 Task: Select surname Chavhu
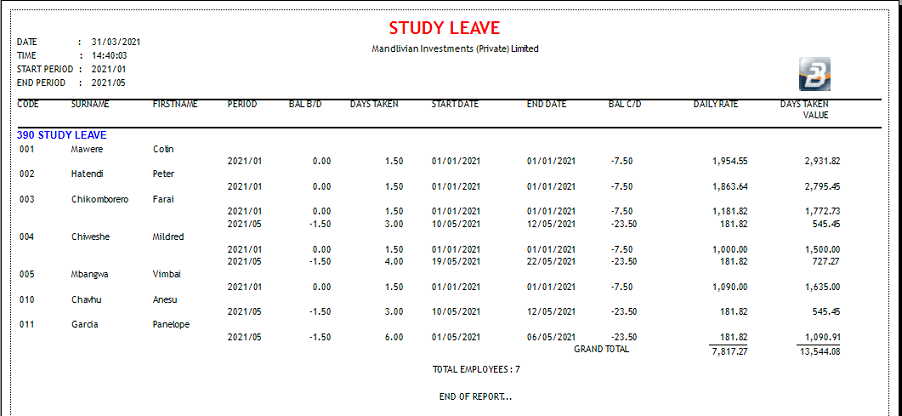pos(86,300)
